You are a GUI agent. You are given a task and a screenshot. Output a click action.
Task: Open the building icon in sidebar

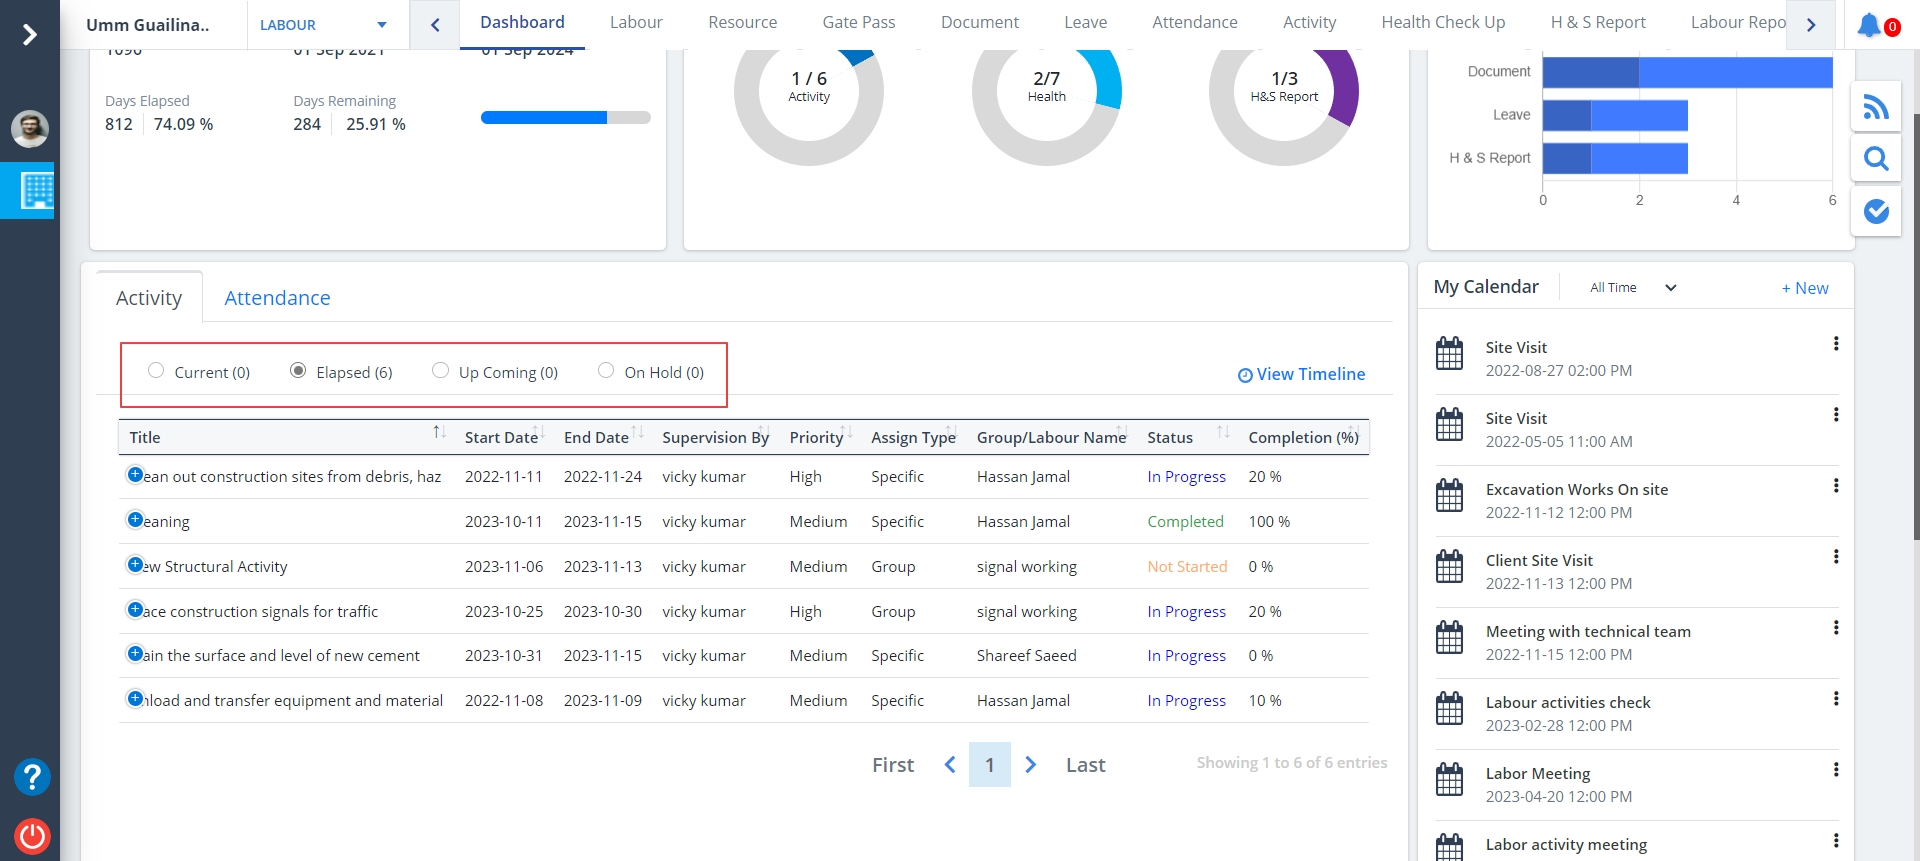36,190
